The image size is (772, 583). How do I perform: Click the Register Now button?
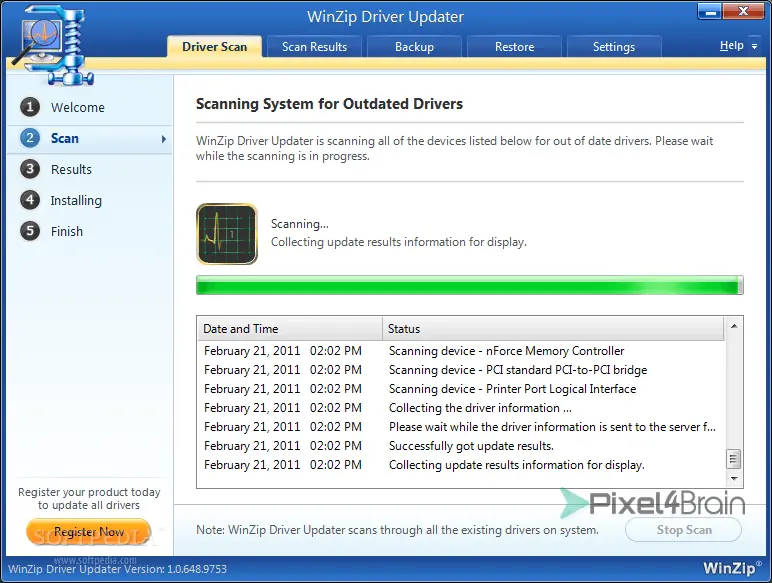coord(89,532)
